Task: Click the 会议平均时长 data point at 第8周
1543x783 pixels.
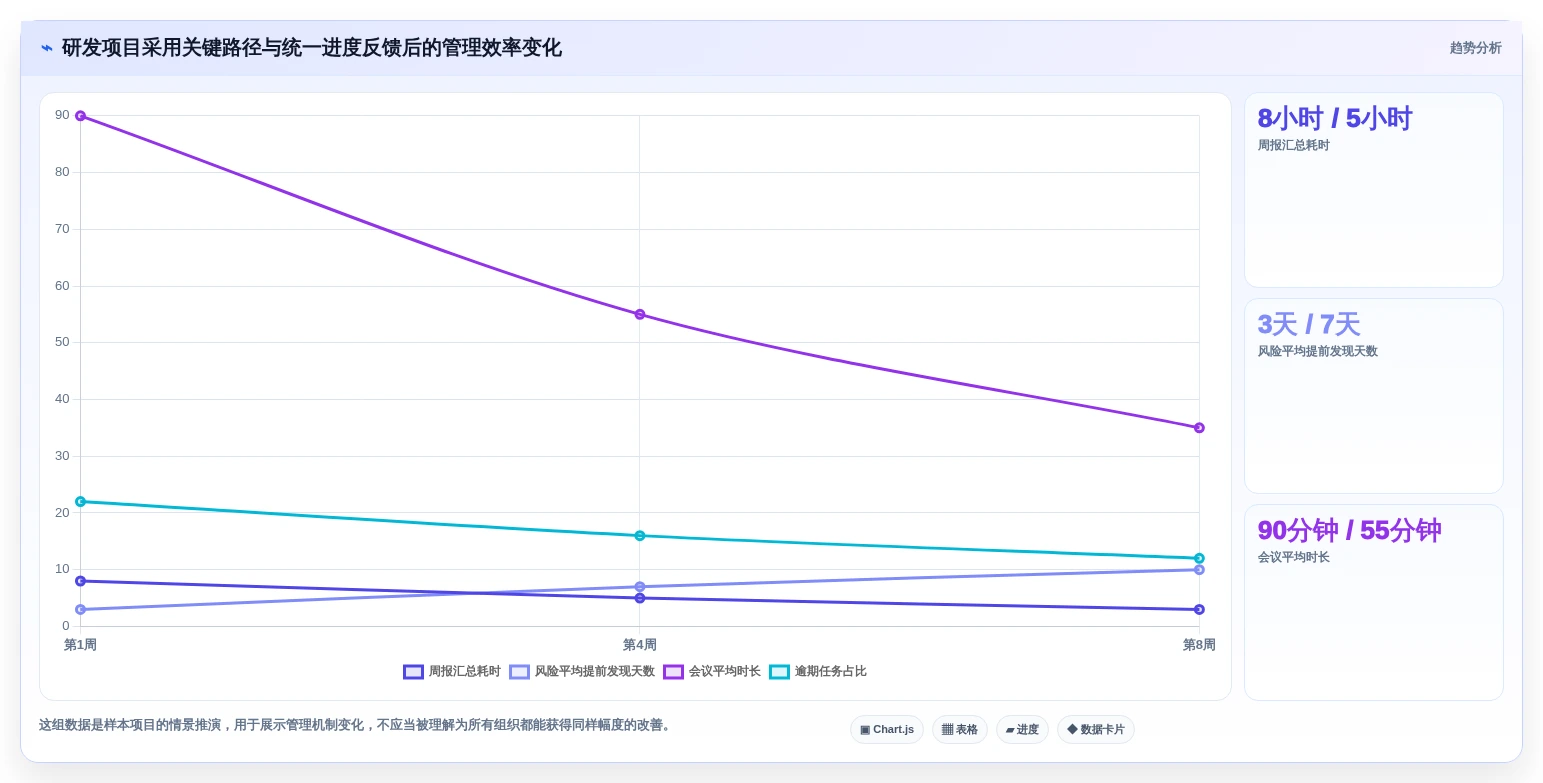Action: 1199,428
